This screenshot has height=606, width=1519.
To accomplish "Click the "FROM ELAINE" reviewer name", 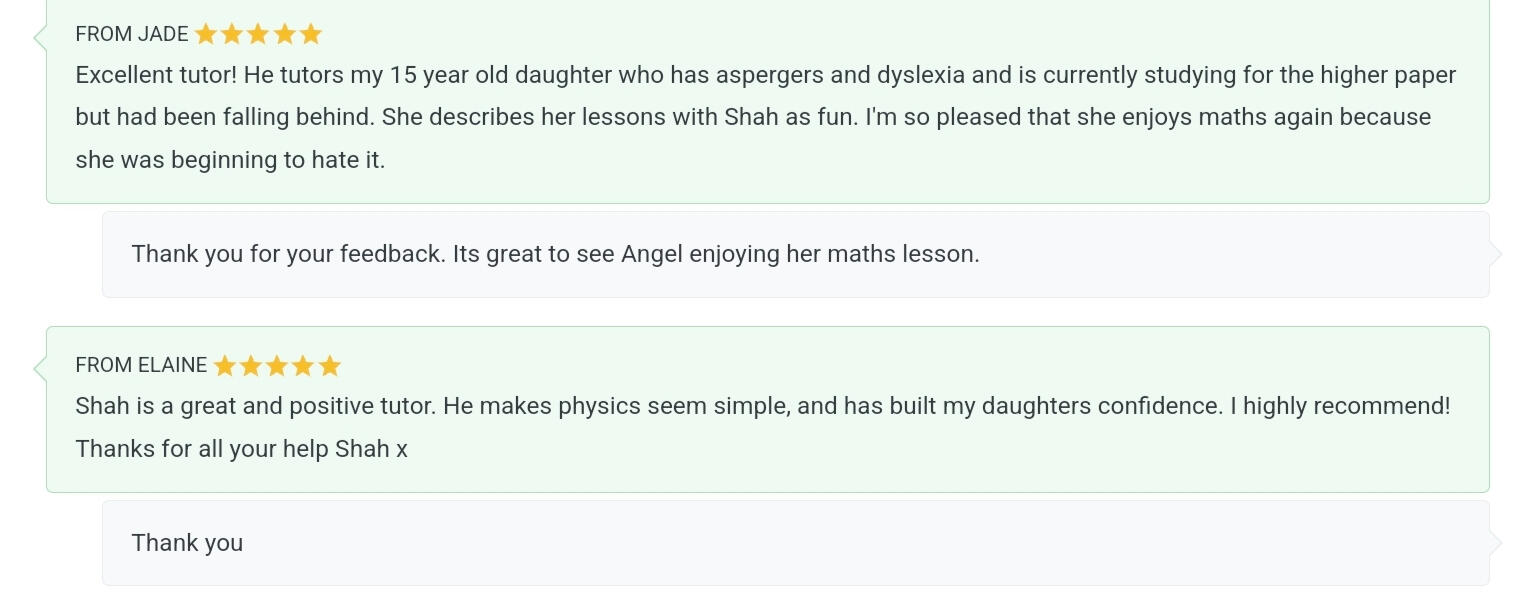I will pyautogui.click(x=141, y=366).
